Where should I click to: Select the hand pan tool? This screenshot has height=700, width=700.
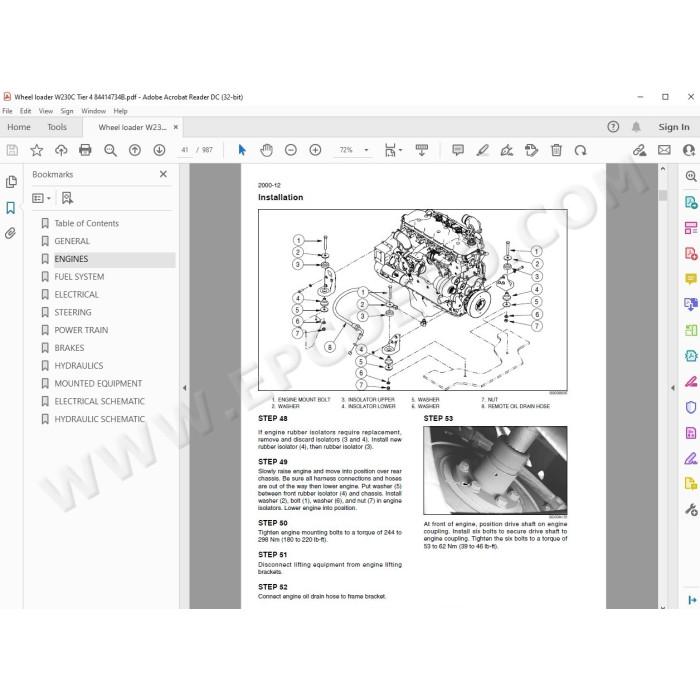[x=267, y=150]
